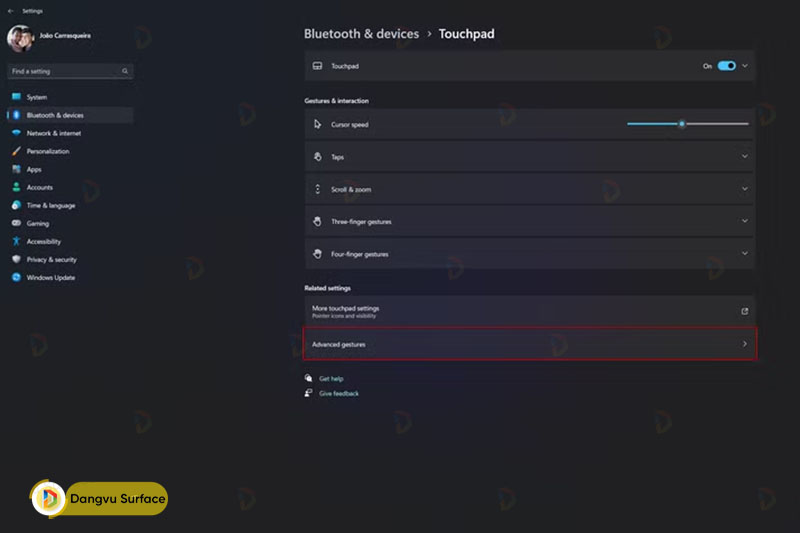Click the Give feedback link

[339, 394]
